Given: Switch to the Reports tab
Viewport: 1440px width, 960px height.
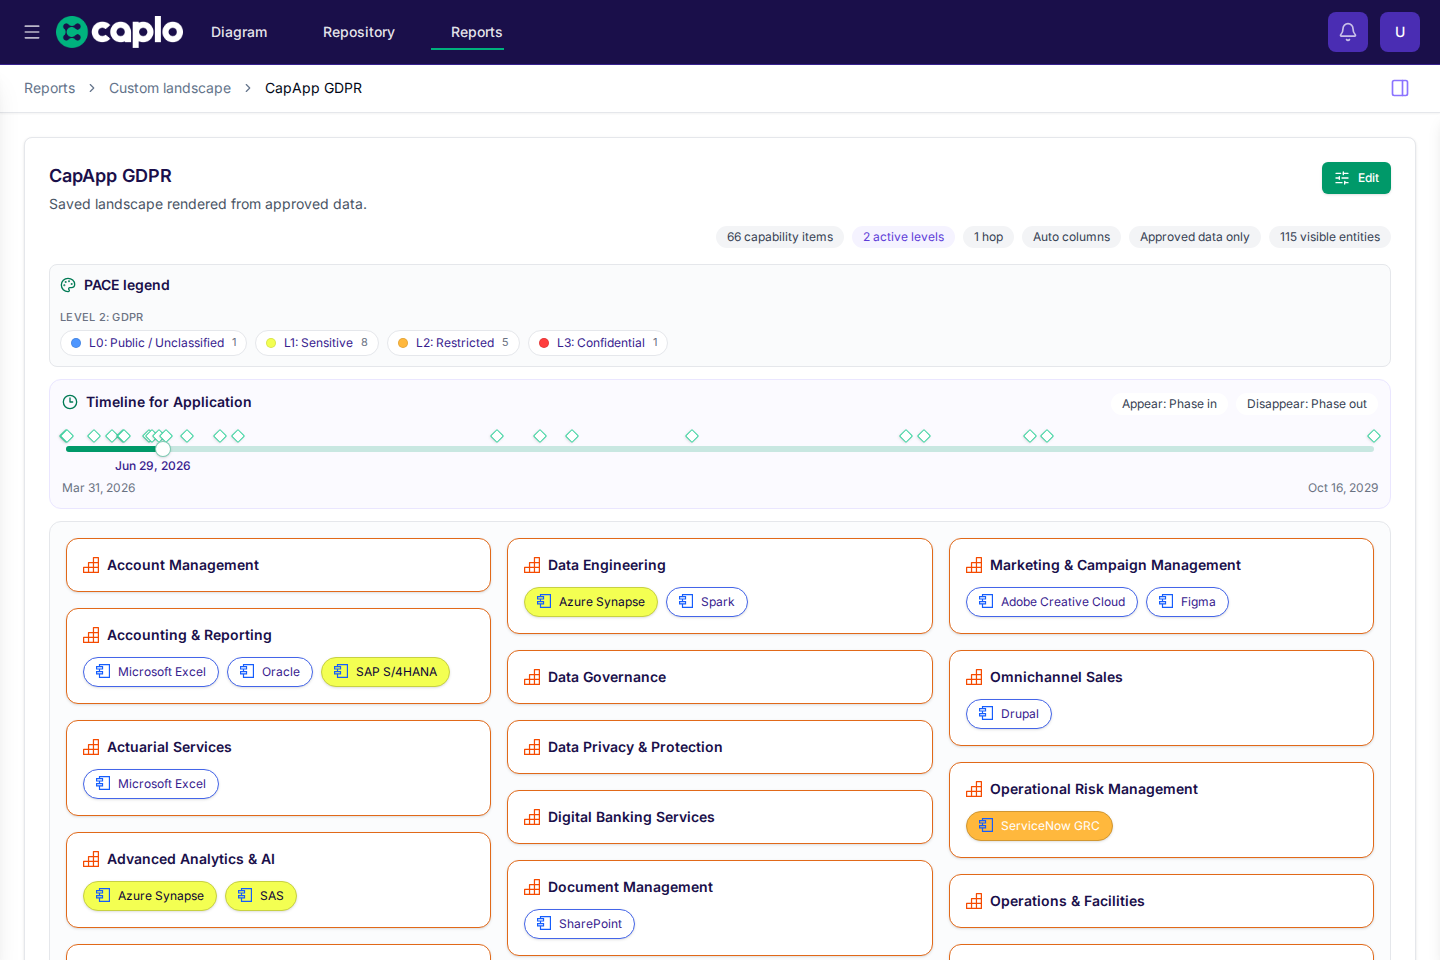Looking at the screenshot, I should coord(476,32).
